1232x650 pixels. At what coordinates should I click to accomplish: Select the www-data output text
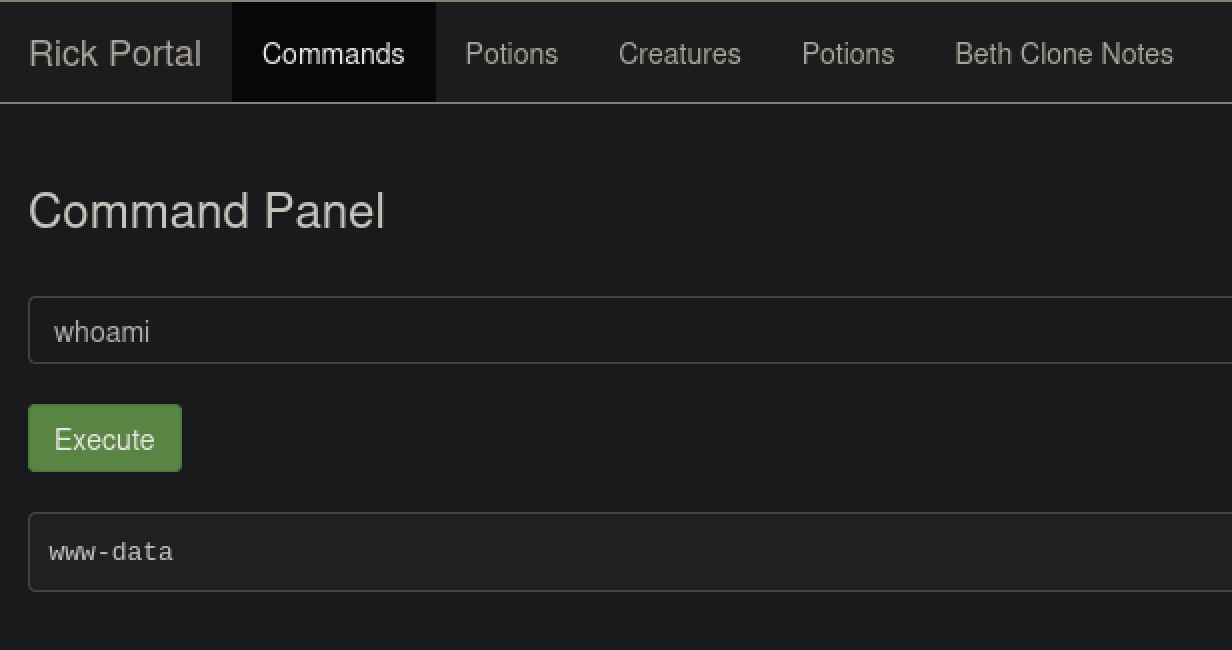110,552
